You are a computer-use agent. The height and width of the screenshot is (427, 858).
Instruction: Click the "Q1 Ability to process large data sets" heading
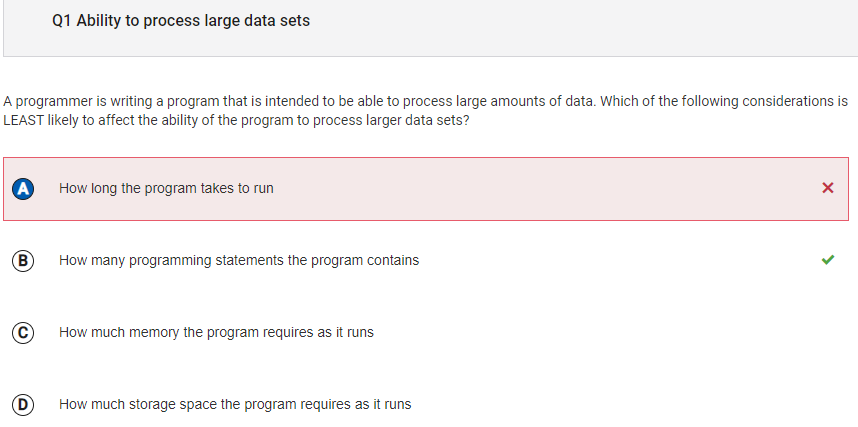pyautogui.click(x=181, y=21)
